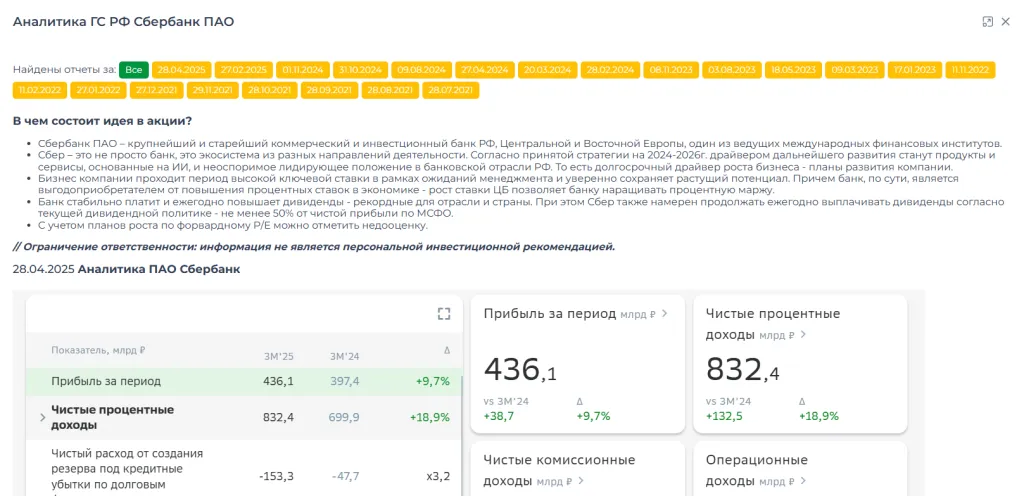Click the x3,2 delta value

coord(438,476)
